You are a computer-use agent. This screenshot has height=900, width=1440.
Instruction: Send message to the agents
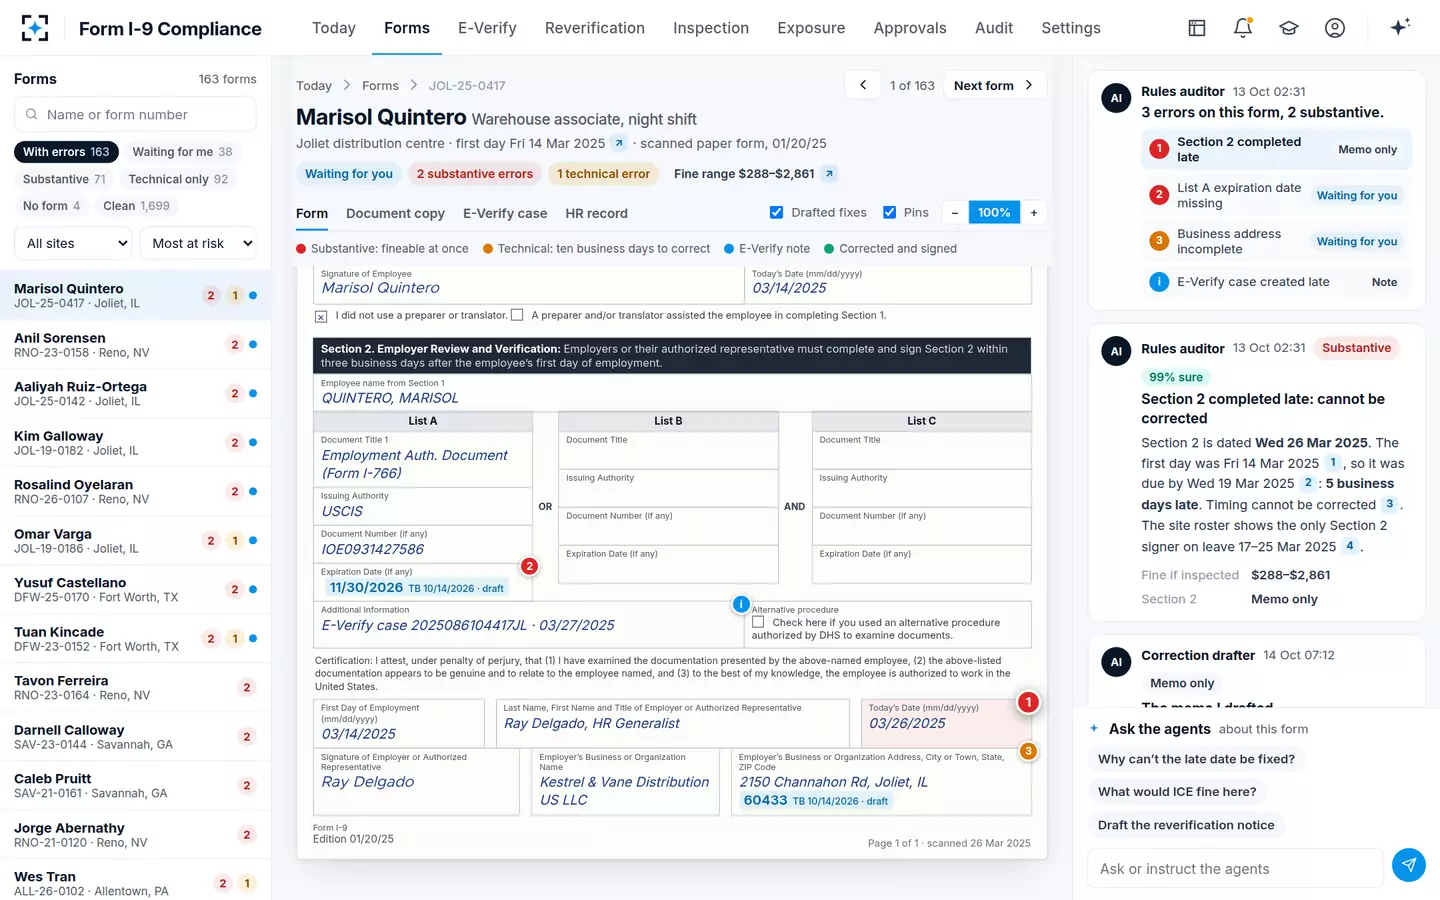point(1408,865)
